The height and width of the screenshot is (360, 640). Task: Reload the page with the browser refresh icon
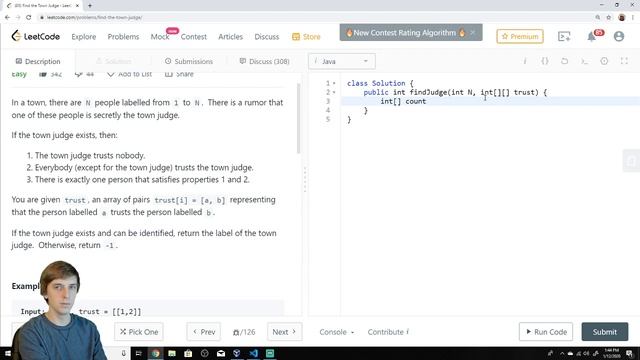29,18
